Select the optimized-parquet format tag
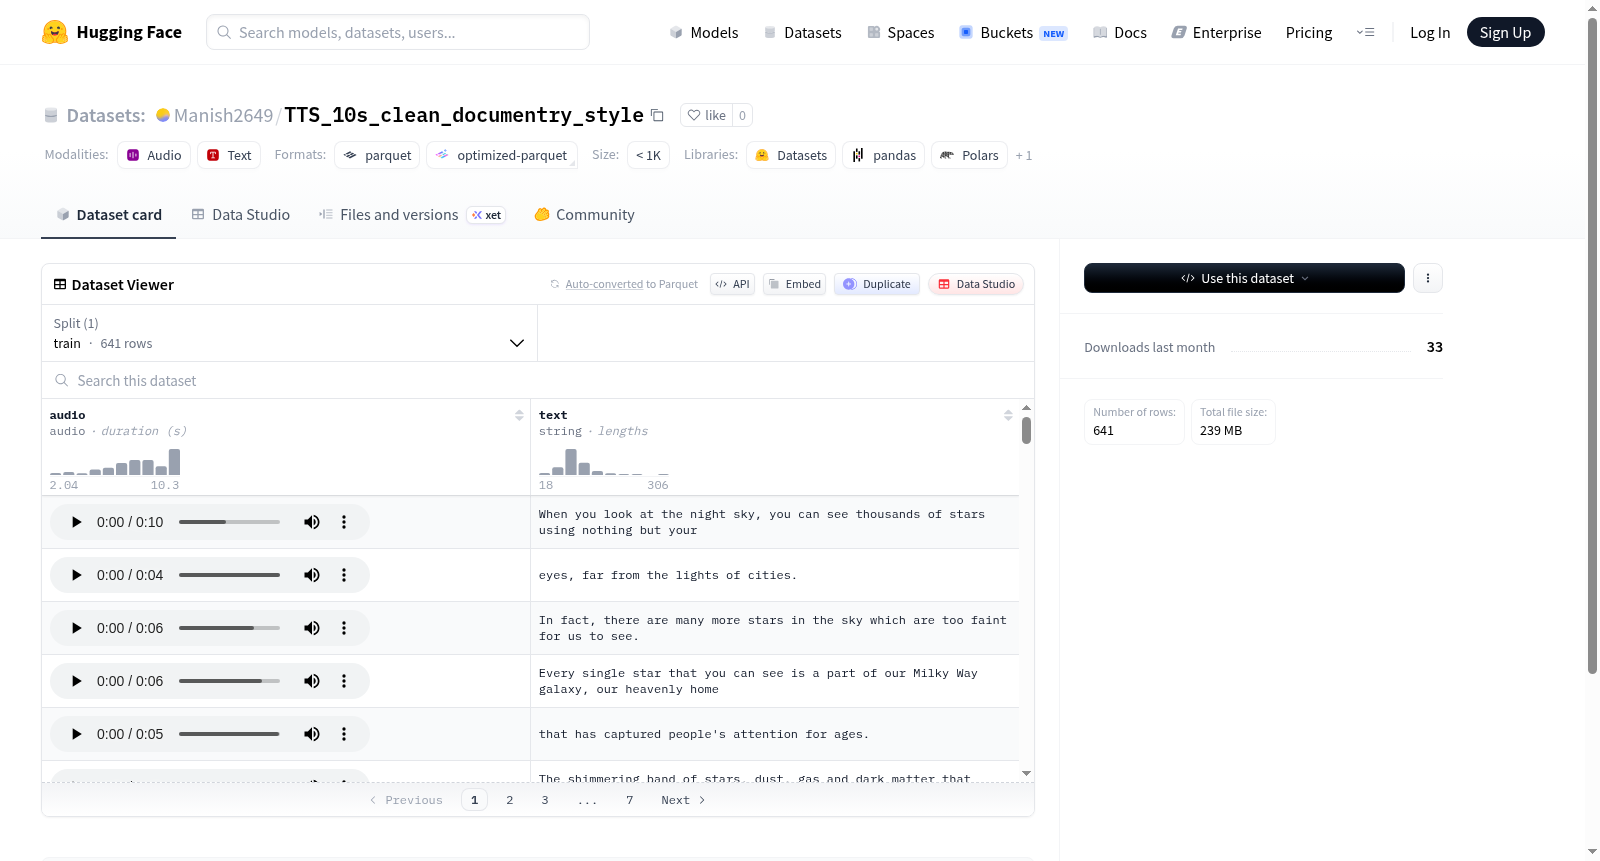Viewport: 1600px width, 861px height. pos(502,155)
